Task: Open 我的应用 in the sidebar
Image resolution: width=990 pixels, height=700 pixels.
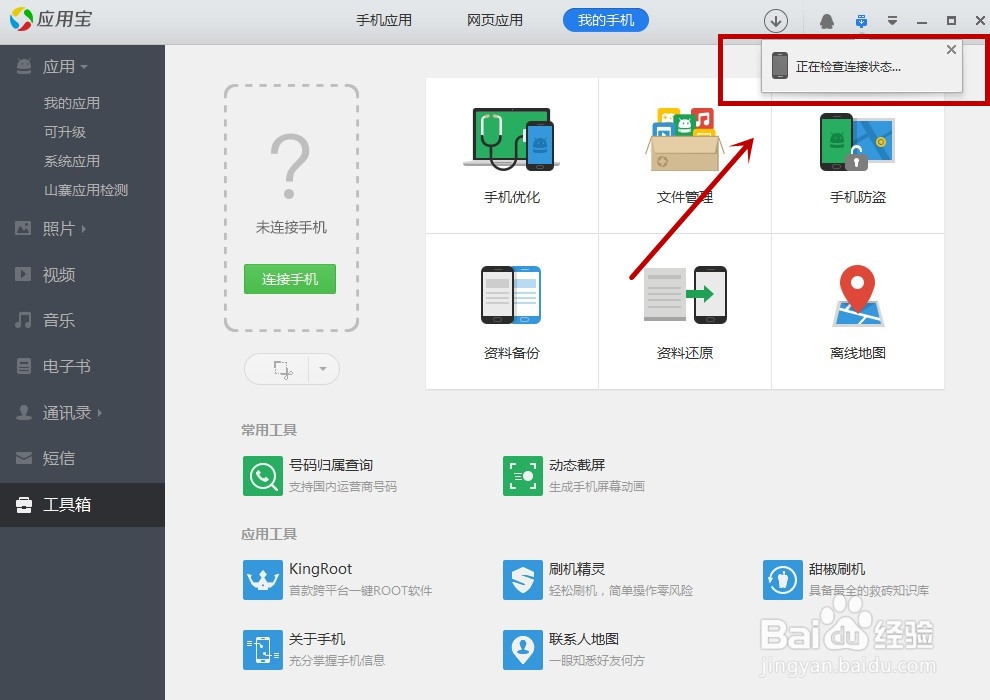Action: click(x=72, y=103)
